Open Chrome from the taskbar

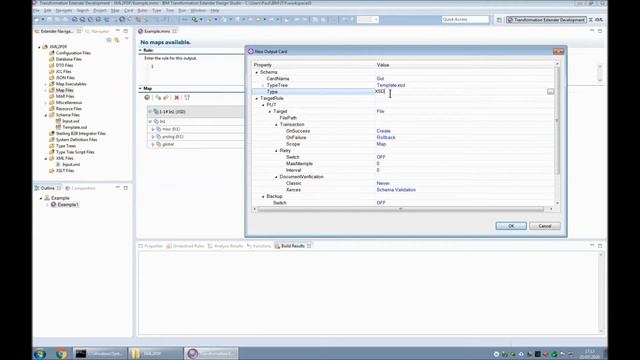click(x=62, y=354)
